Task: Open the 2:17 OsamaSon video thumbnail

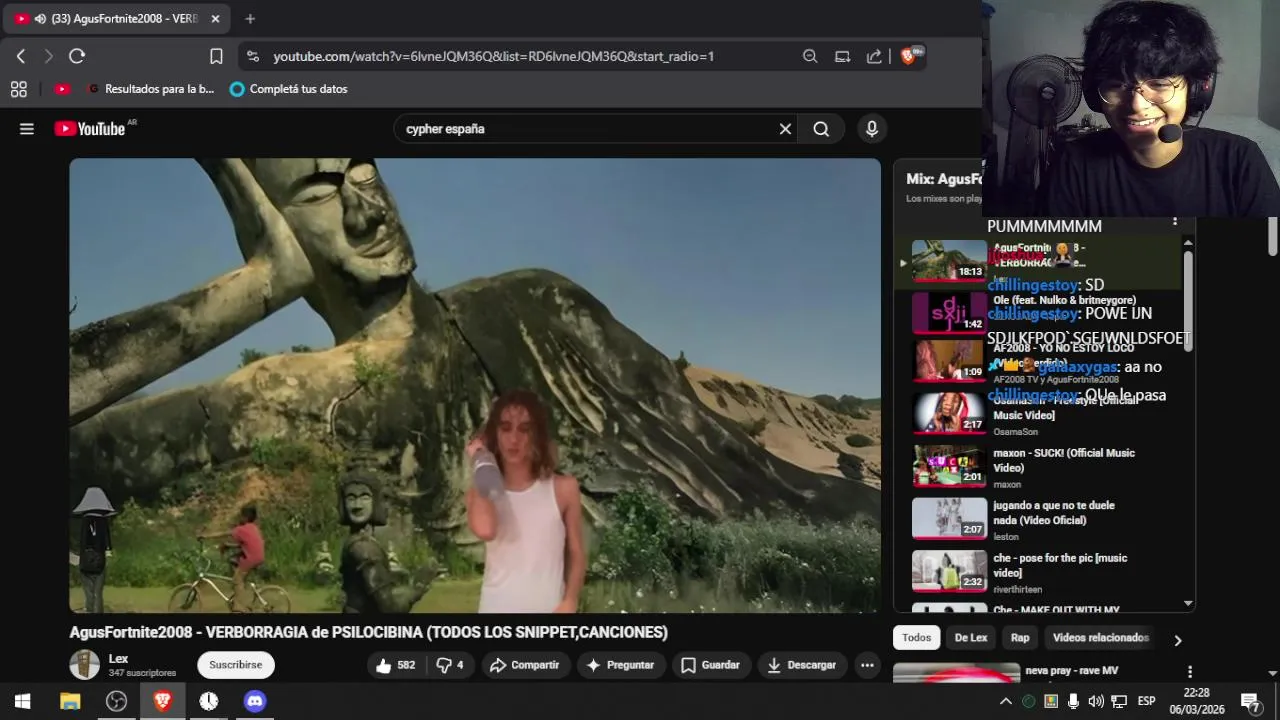Action: [949, 413]
